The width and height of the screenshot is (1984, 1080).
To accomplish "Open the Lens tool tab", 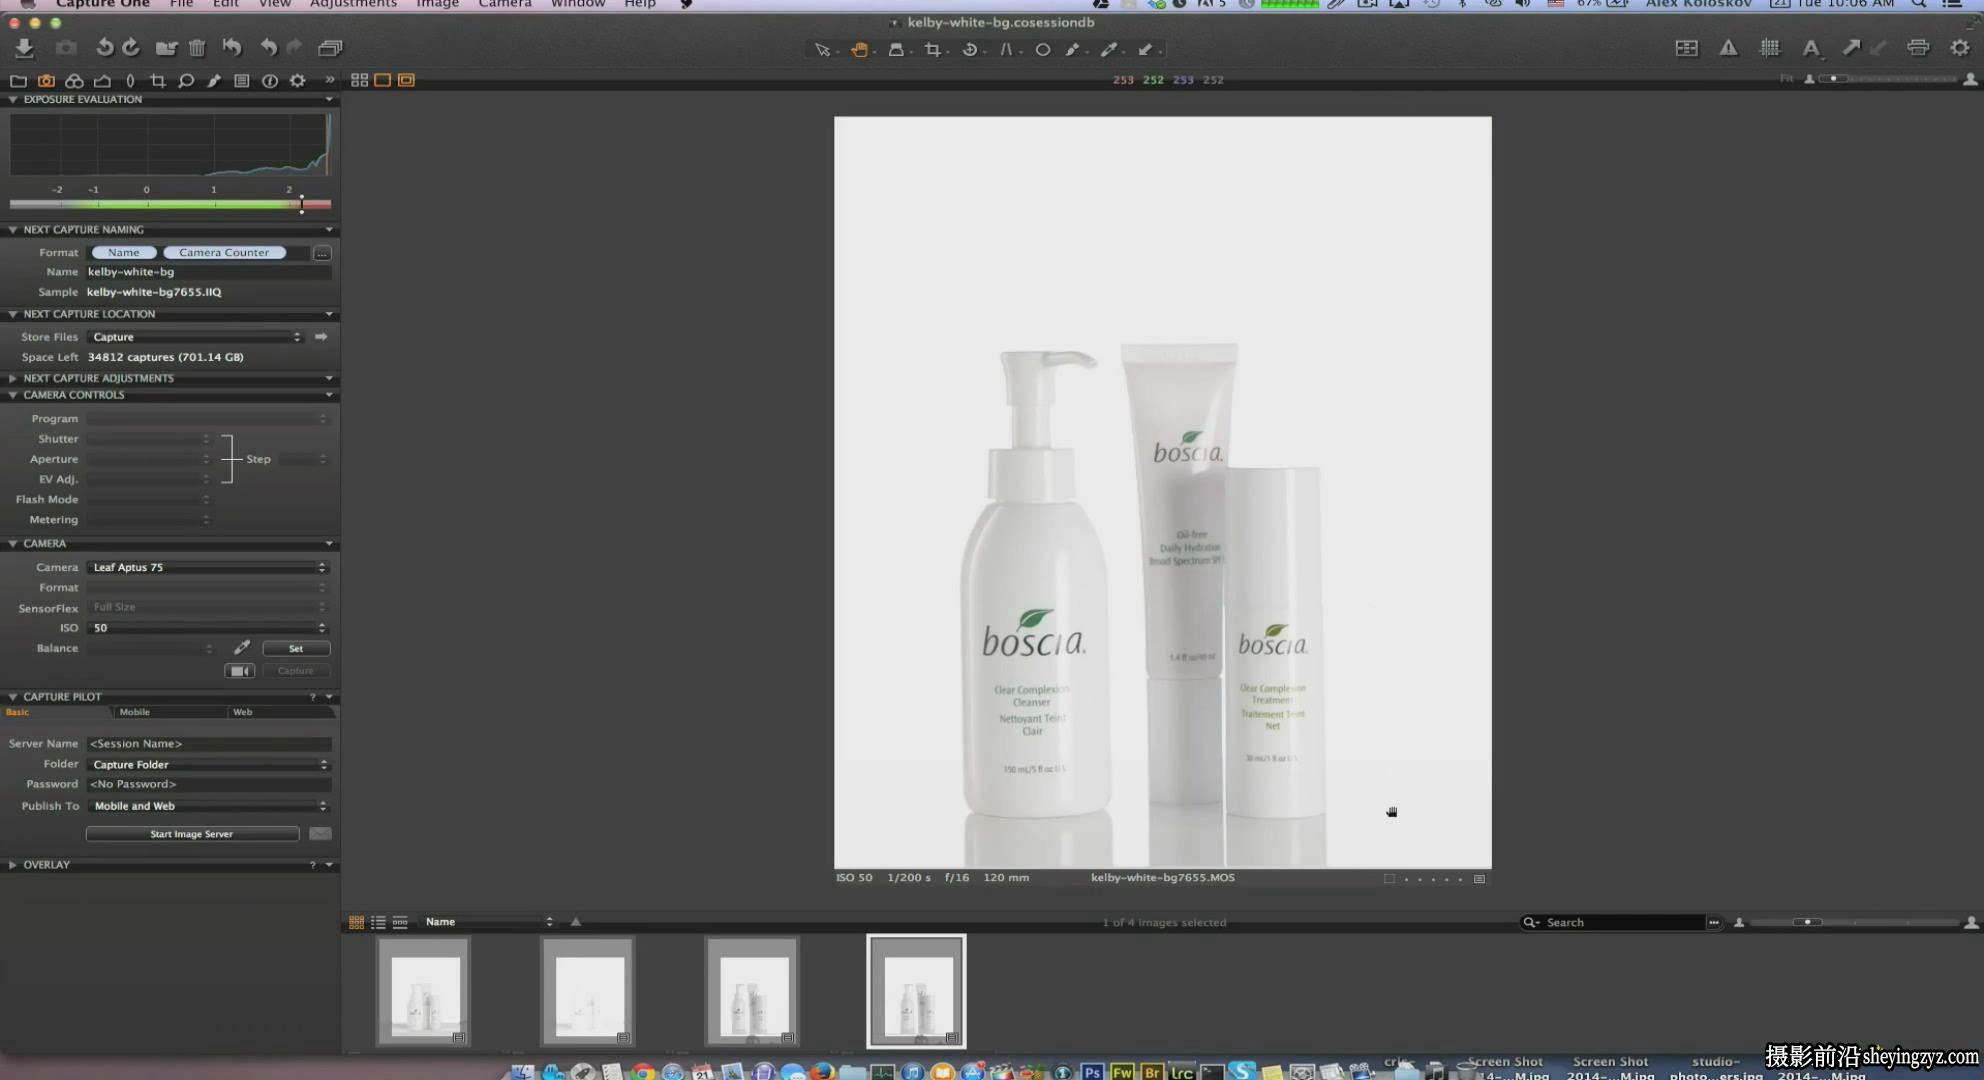I will pos(130,81).
